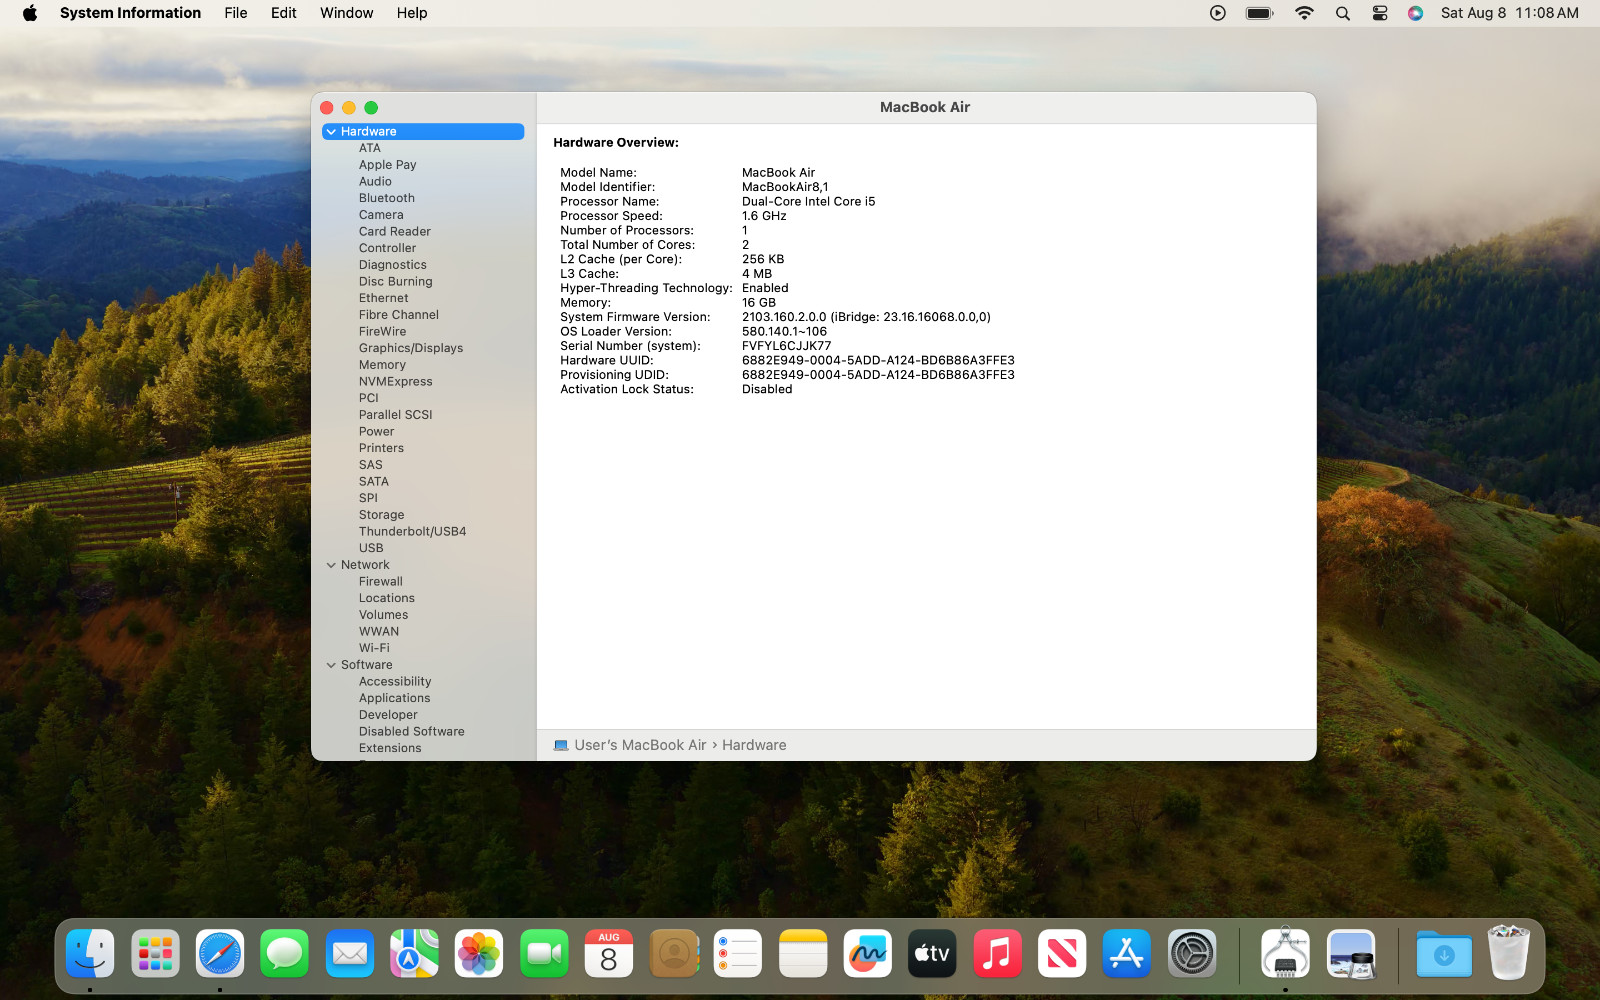Open the File menu
Screen dimensions: 1600x1000
[x=236, y=13]
